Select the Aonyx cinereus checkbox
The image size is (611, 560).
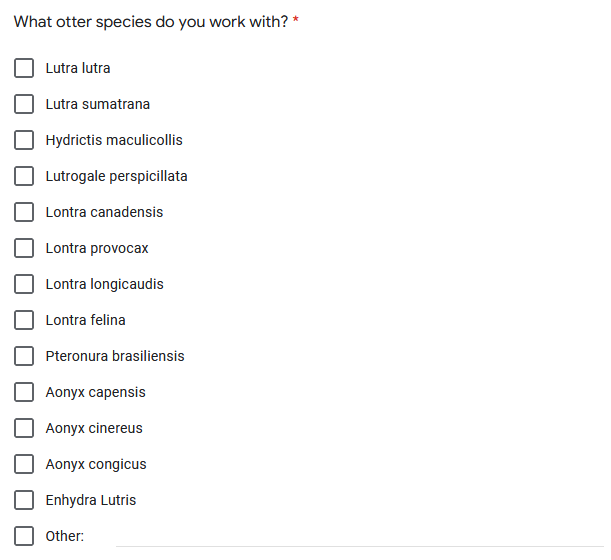(x=24, y=429)
